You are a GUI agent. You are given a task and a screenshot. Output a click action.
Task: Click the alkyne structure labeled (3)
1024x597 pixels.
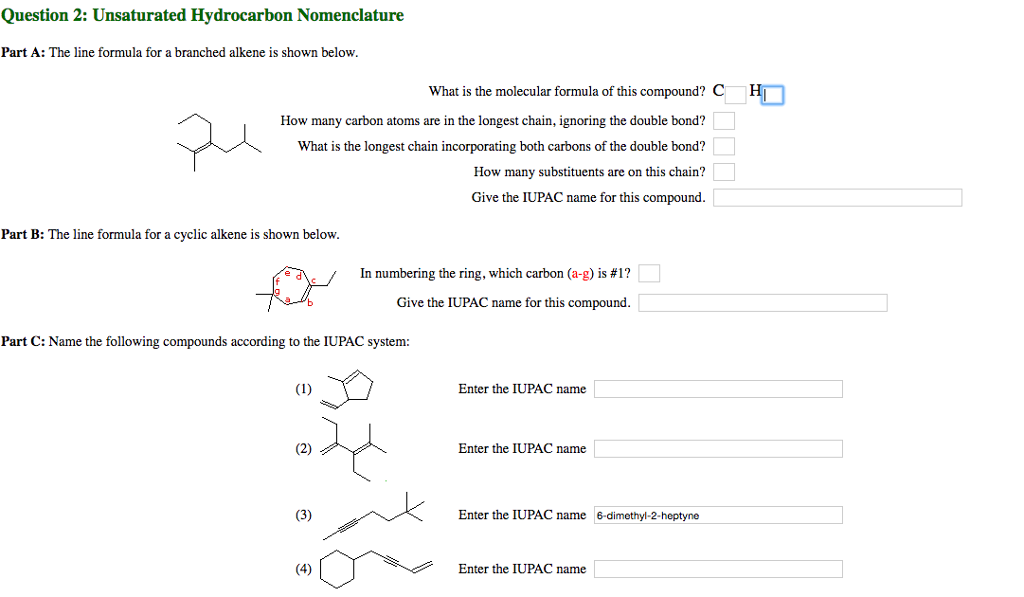click(380, 516)
